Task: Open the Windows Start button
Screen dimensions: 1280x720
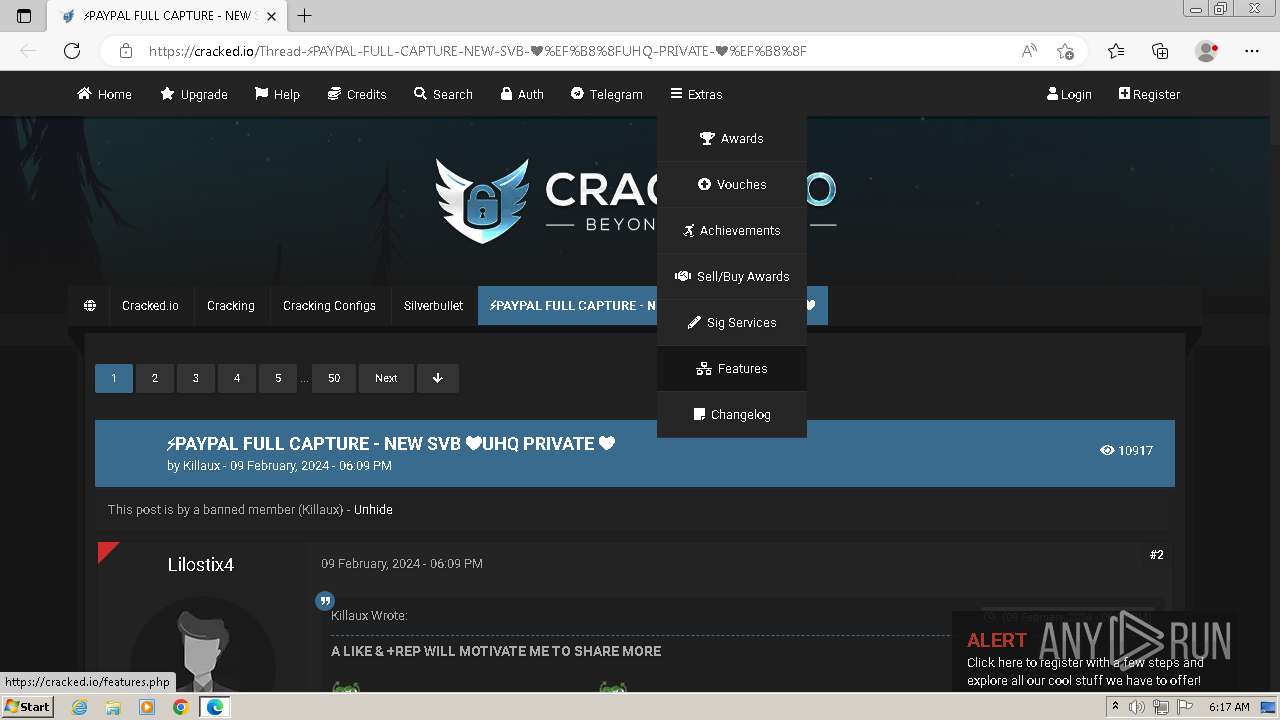Action: (27, 706)
